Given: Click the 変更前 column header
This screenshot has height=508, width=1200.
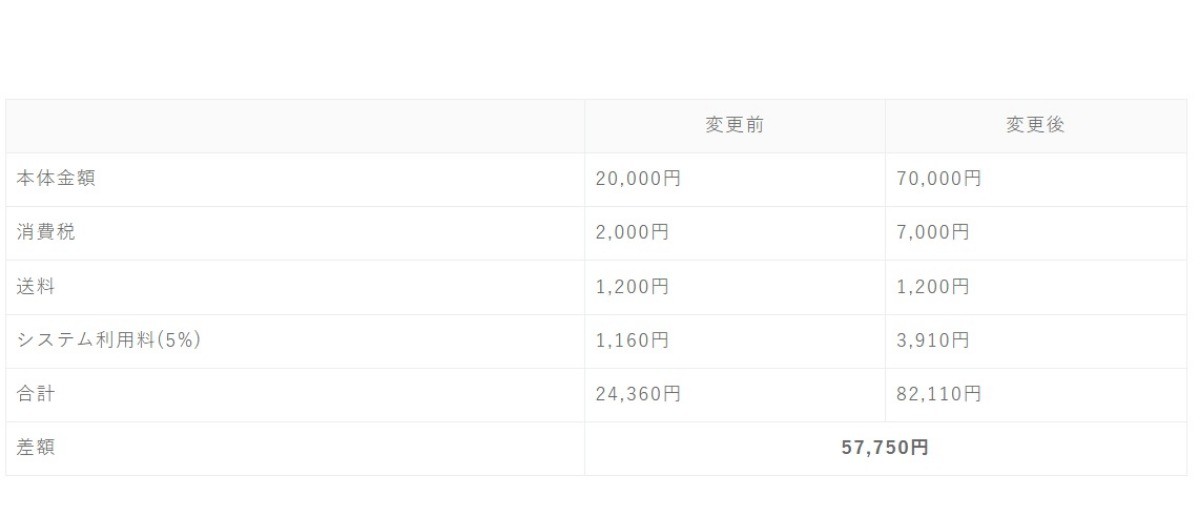Looking at the screenshot, I should (x=735, y=126).
